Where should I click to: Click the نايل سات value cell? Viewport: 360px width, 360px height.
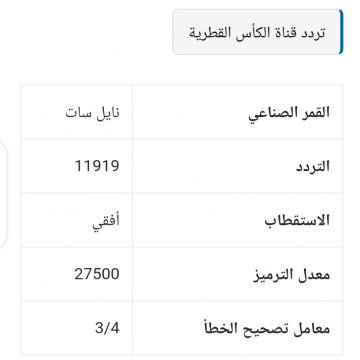point(76,112)
